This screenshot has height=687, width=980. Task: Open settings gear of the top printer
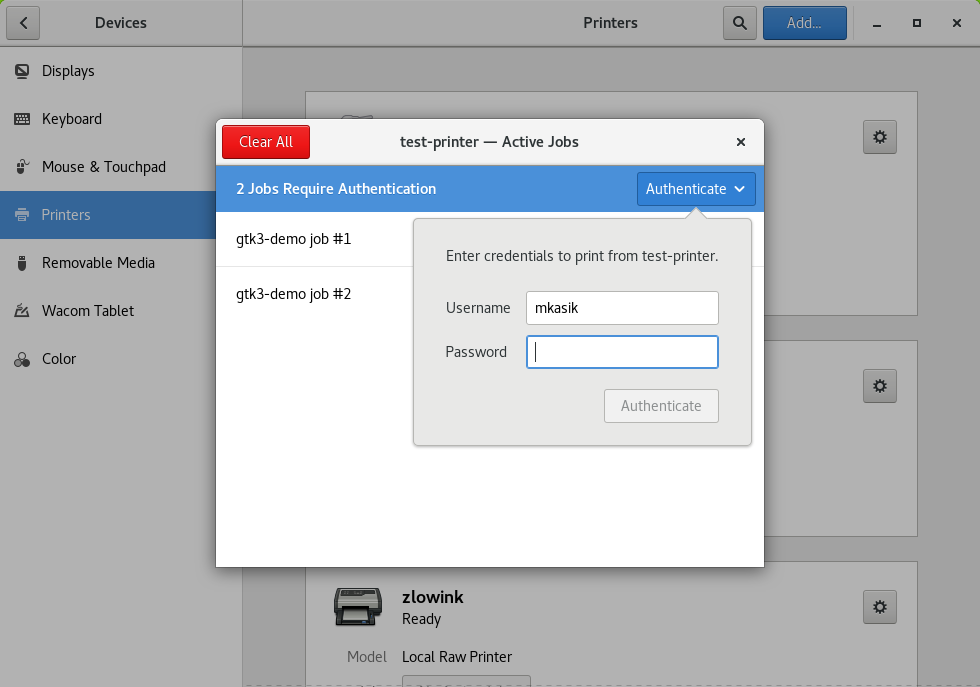pyautogui.click(x=879, y=137)
